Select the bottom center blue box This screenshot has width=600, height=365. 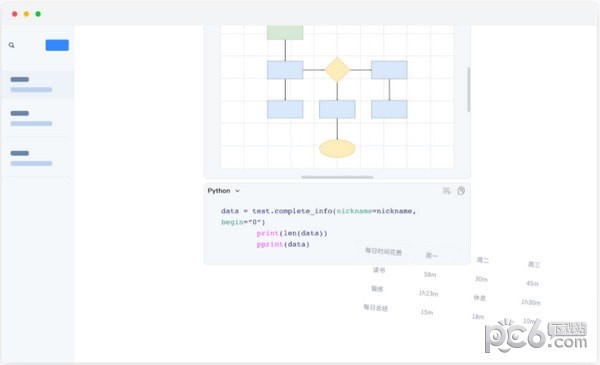(337, 109)
